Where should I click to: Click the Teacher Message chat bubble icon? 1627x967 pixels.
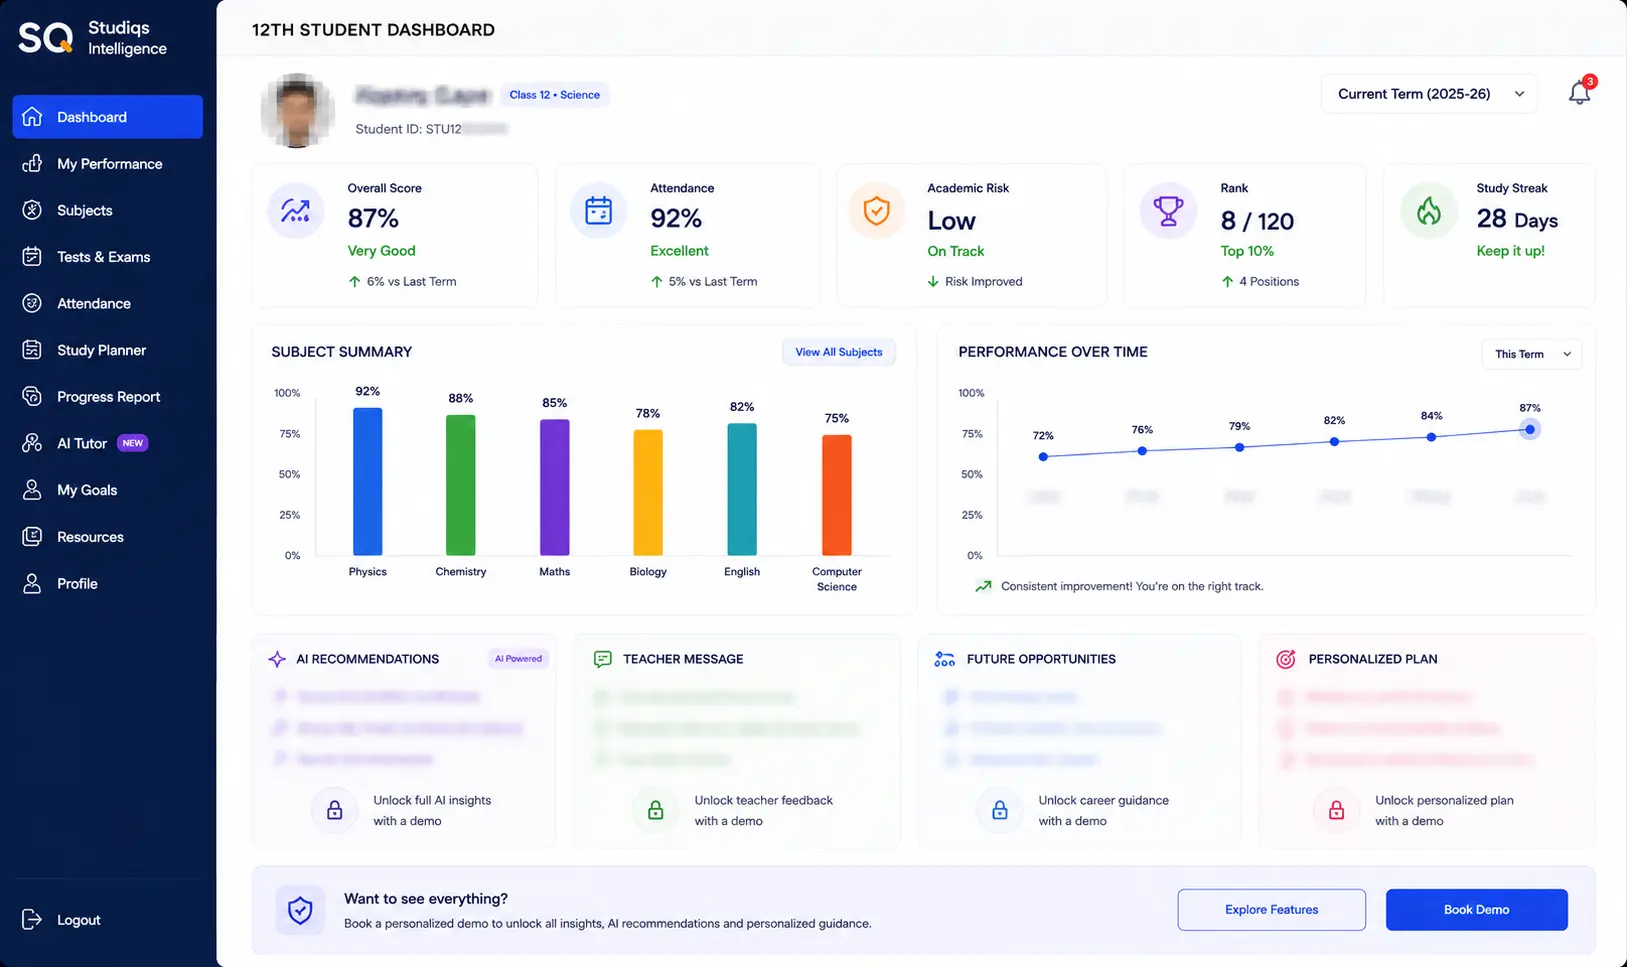(x=602, y=659)
